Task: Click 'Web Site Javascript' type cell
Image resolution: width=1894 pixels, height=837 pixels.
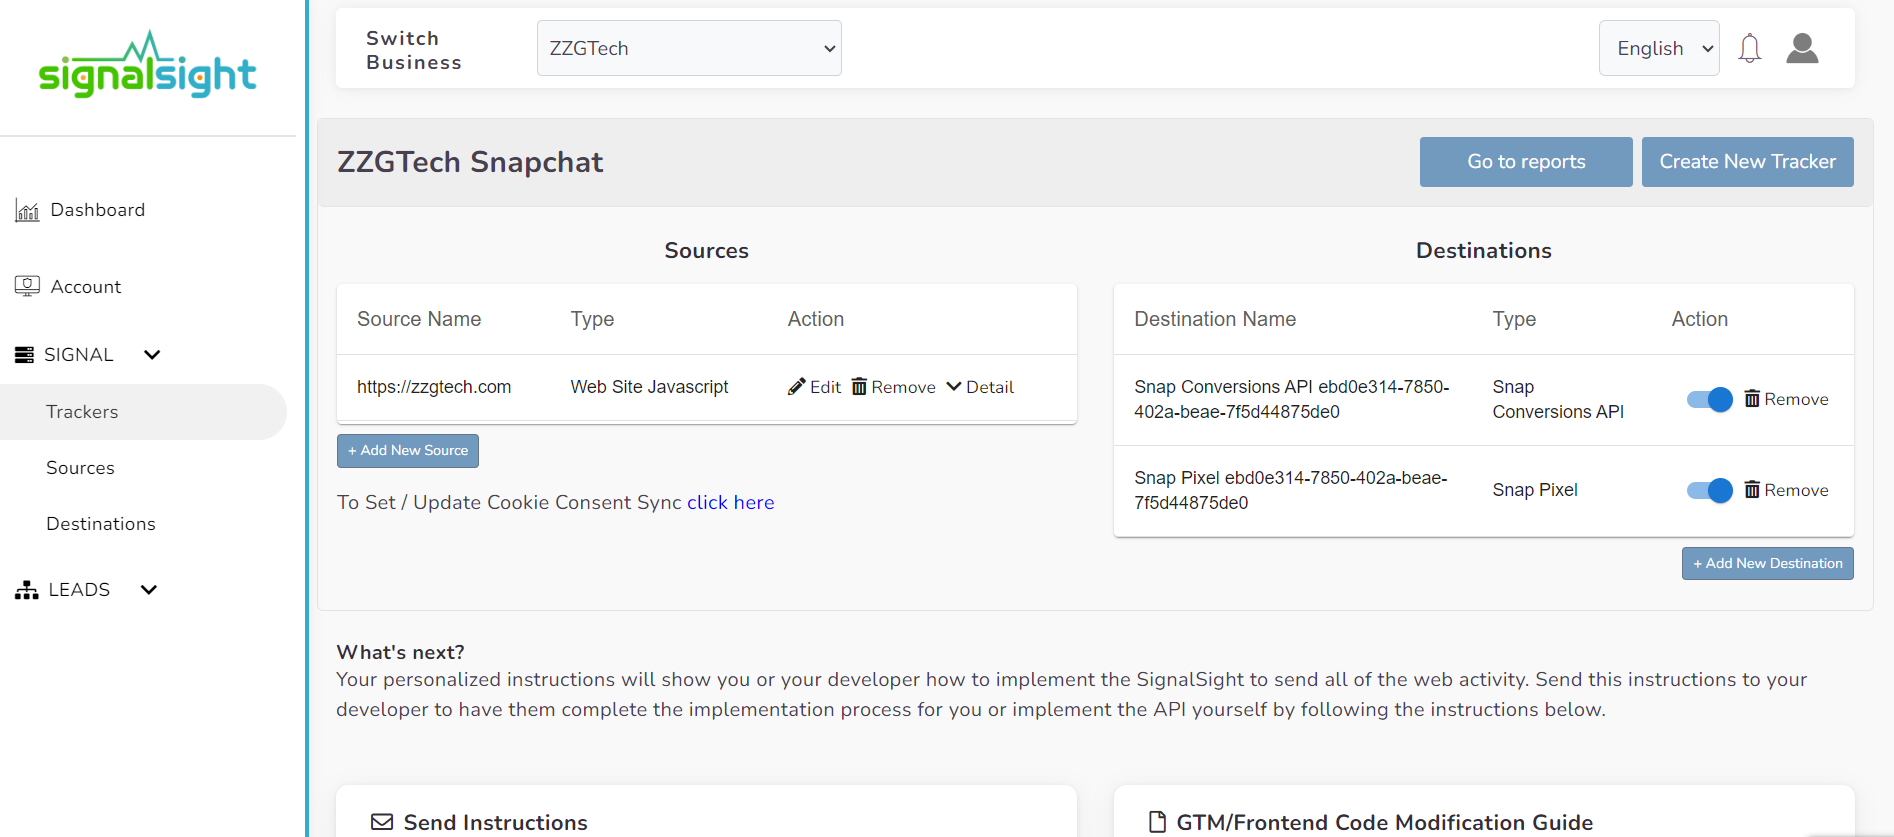Action: [649, 387]
